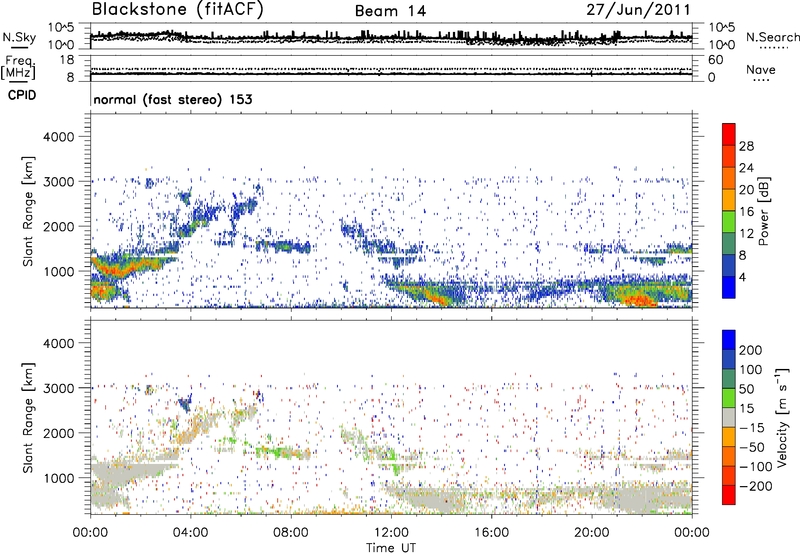Click the "Blackstone (fitACF)" plot title

[178, 9]
